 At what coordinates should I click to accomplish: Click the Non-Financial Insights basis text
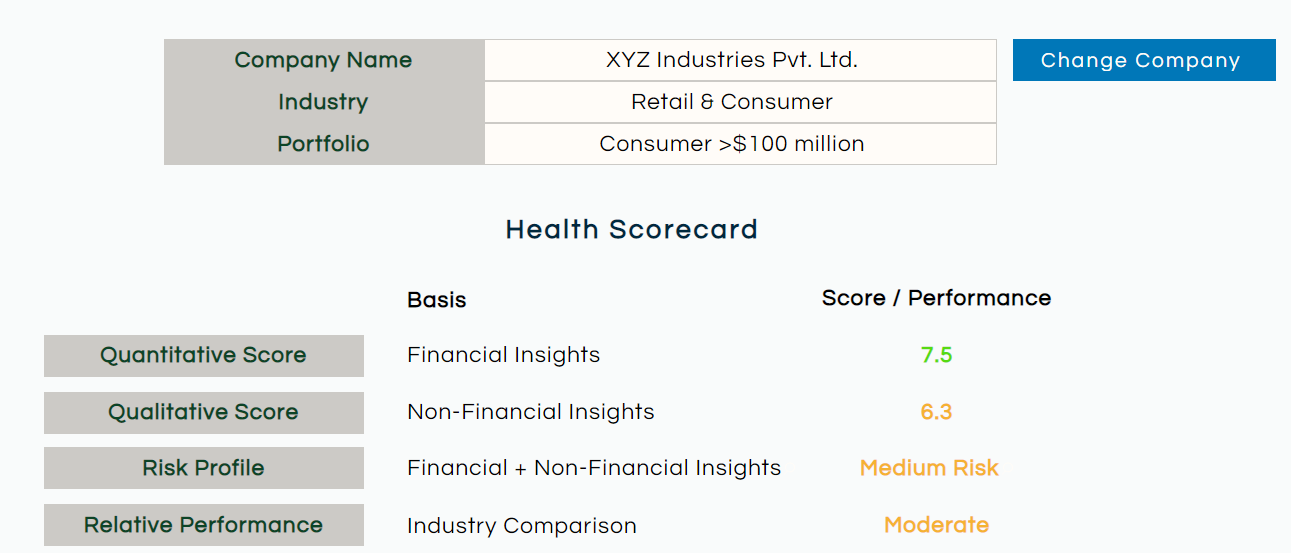531,412
